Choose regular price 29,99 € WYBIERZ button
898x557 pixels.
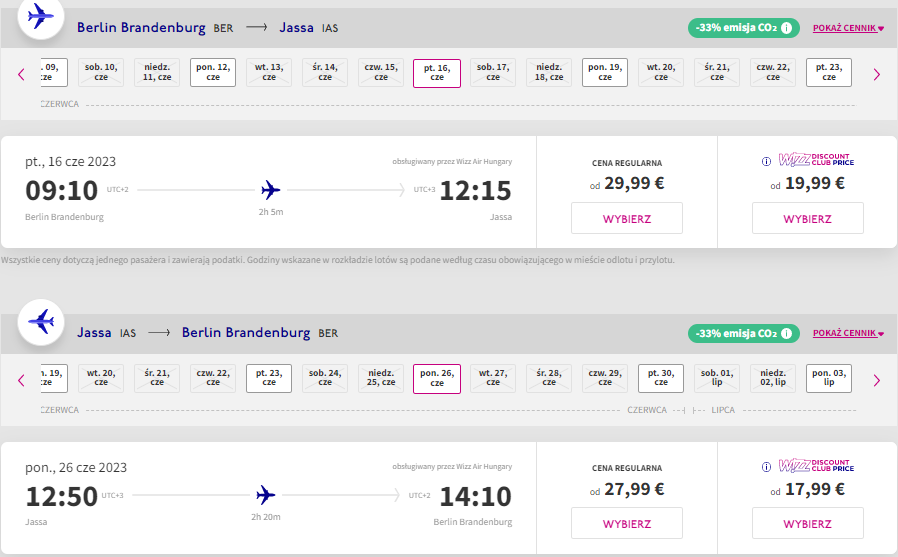click(627, 218)
